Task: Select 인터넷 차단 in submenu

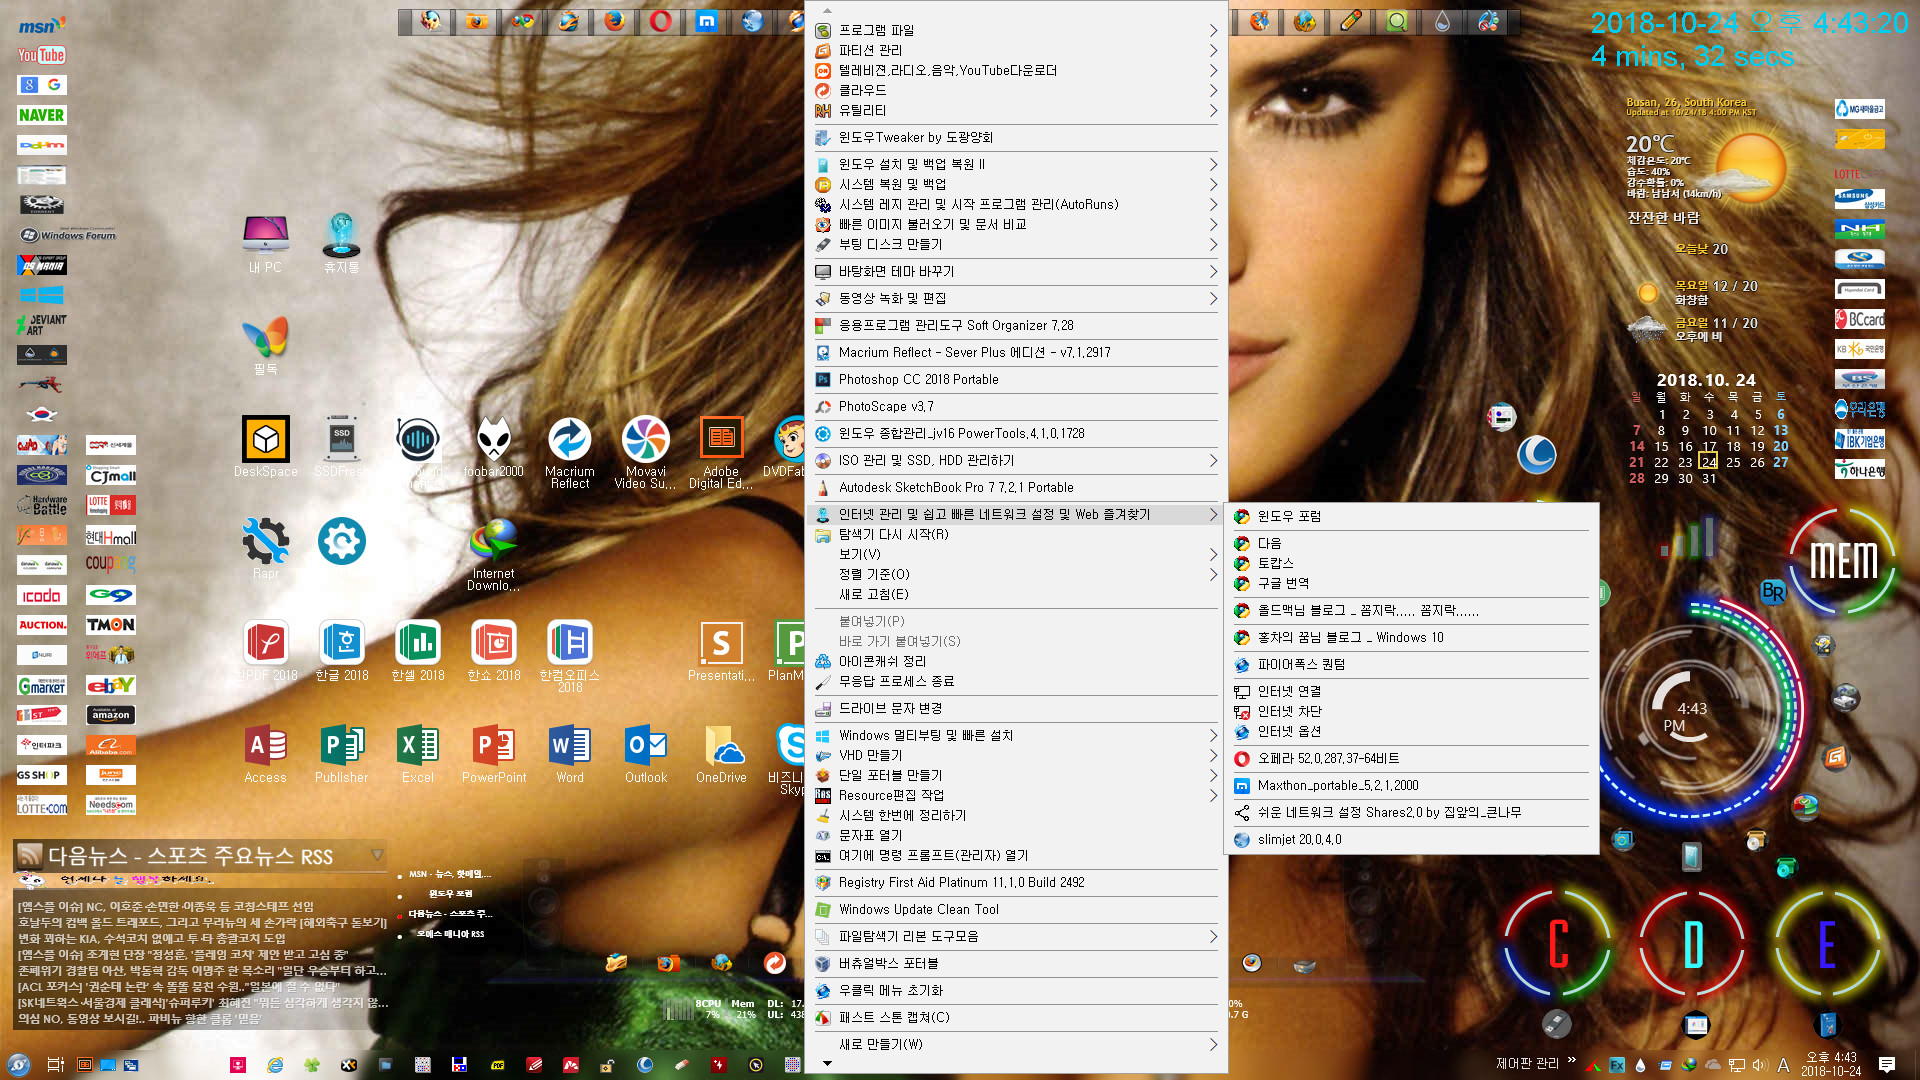Action: (x=1411, y=711)
